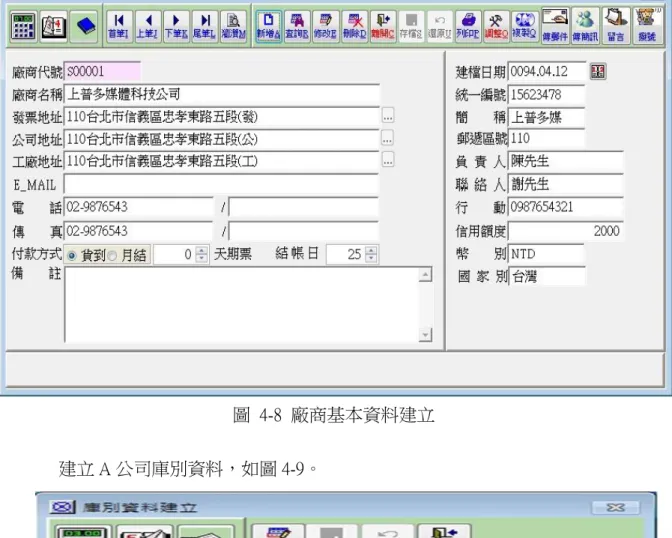
Task: Go to next record (下筆)
Action: 176,27
